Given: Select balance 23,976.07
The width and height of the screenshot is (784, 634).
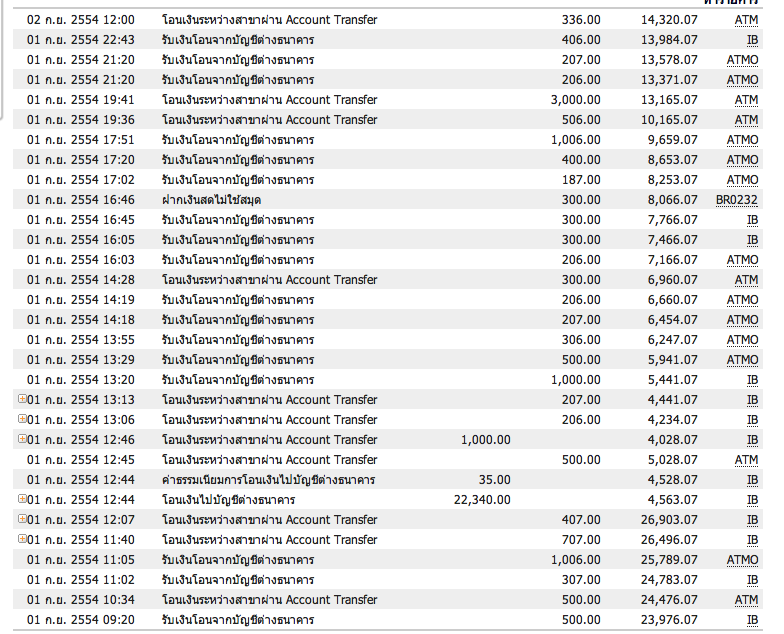Looking at the screenshot, I should 669,620.
